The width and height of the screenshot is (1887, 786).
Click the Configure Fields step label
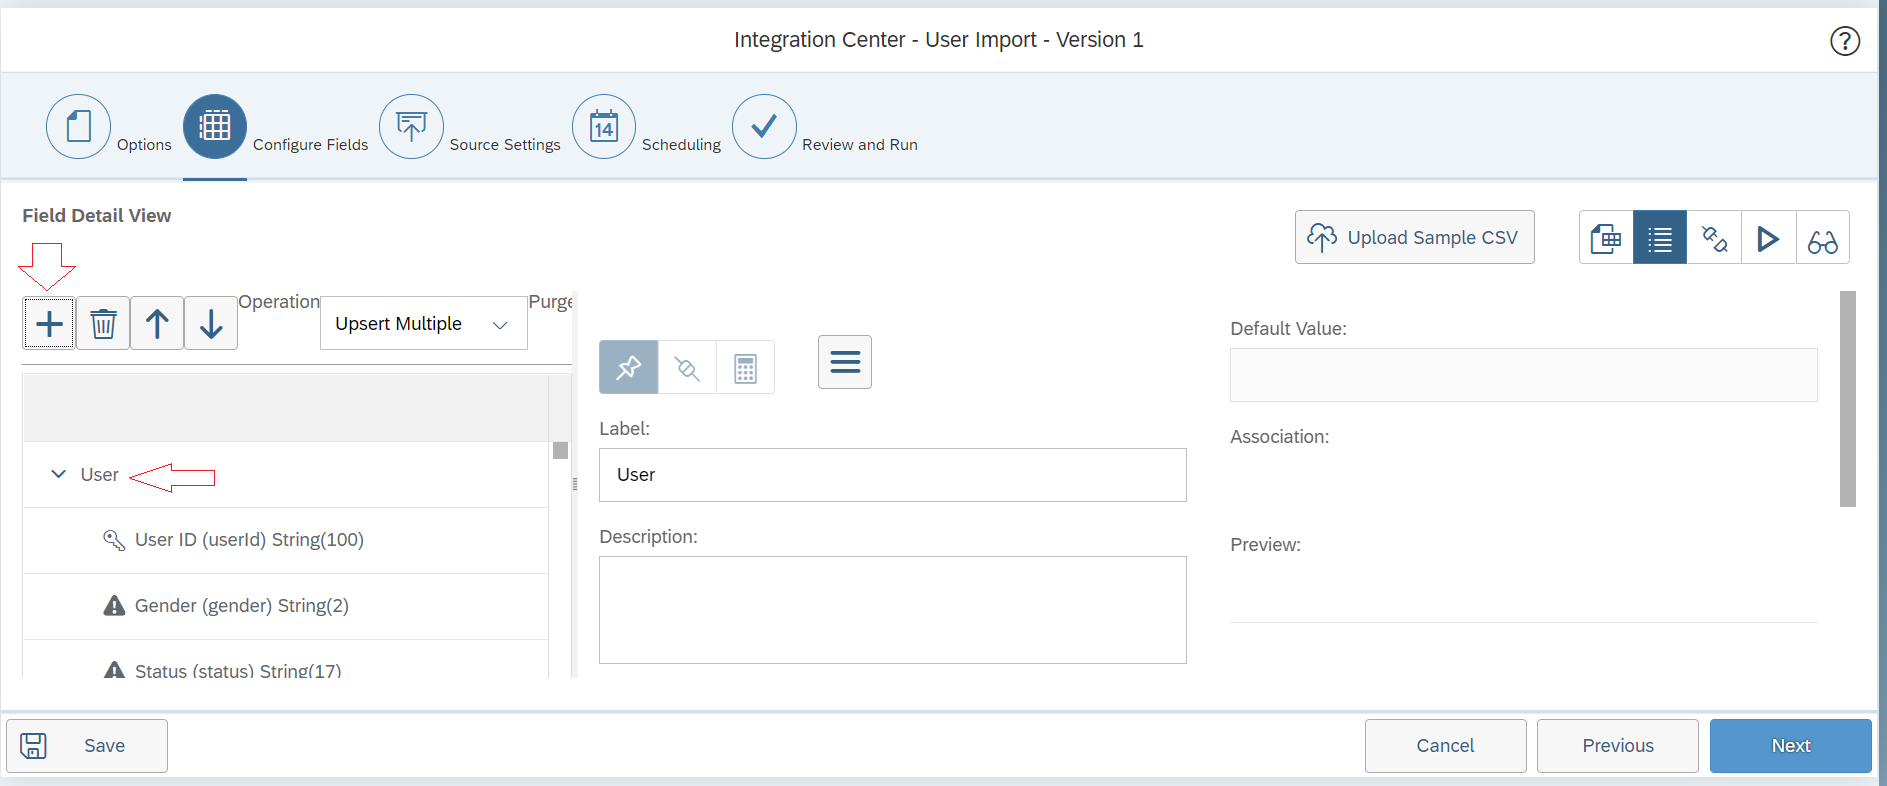coord(310,144)
